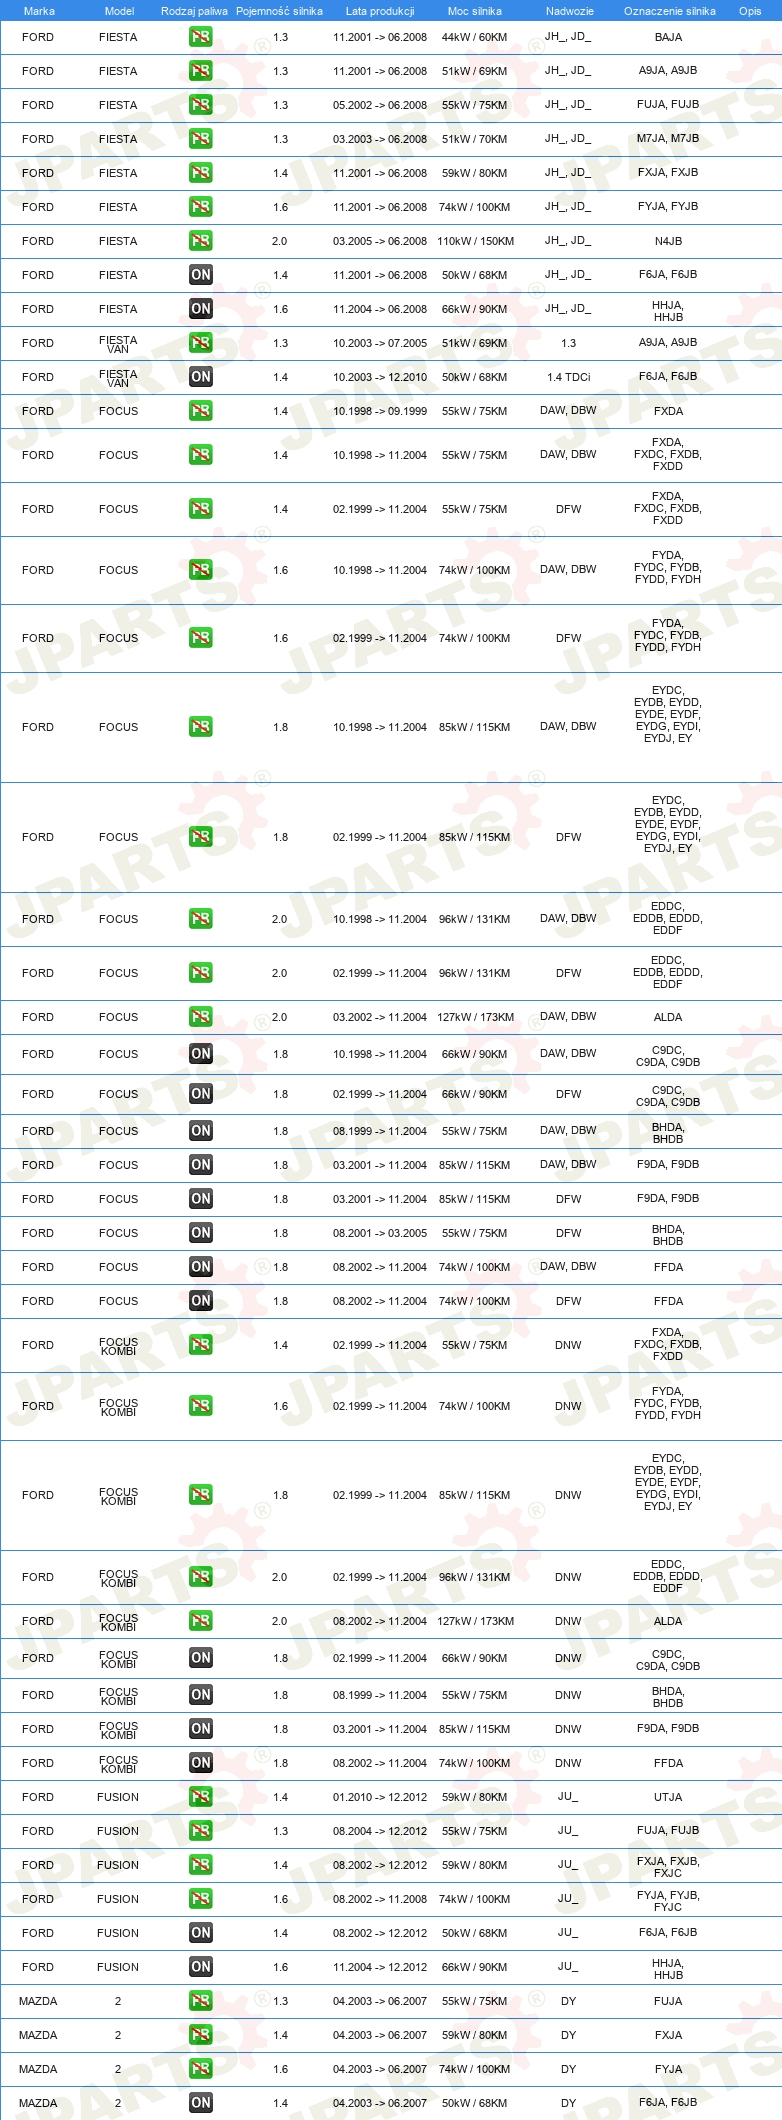Select the date range 10.2003 -> 12.2010
Viewport: 782px width, 2120px height.
click(x=380, y=377)
